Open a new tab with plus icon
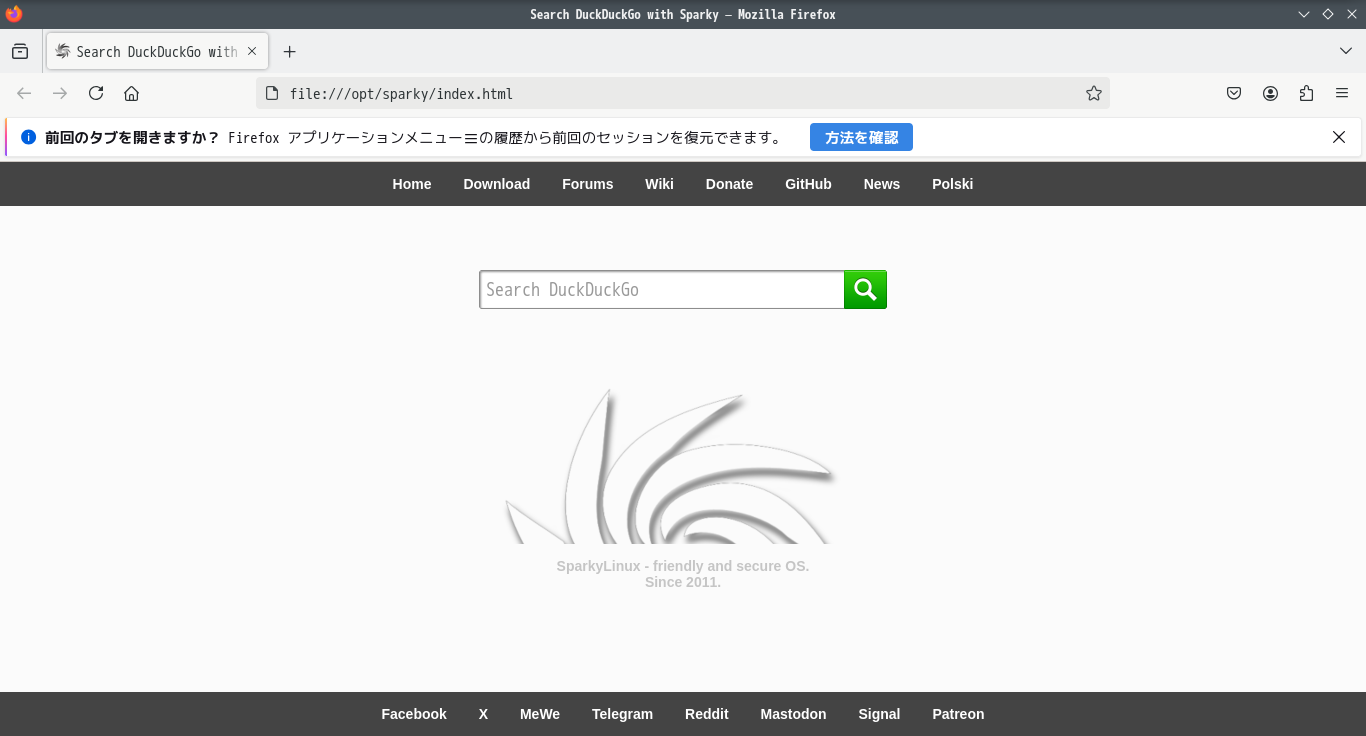 [x=290, y=51]
